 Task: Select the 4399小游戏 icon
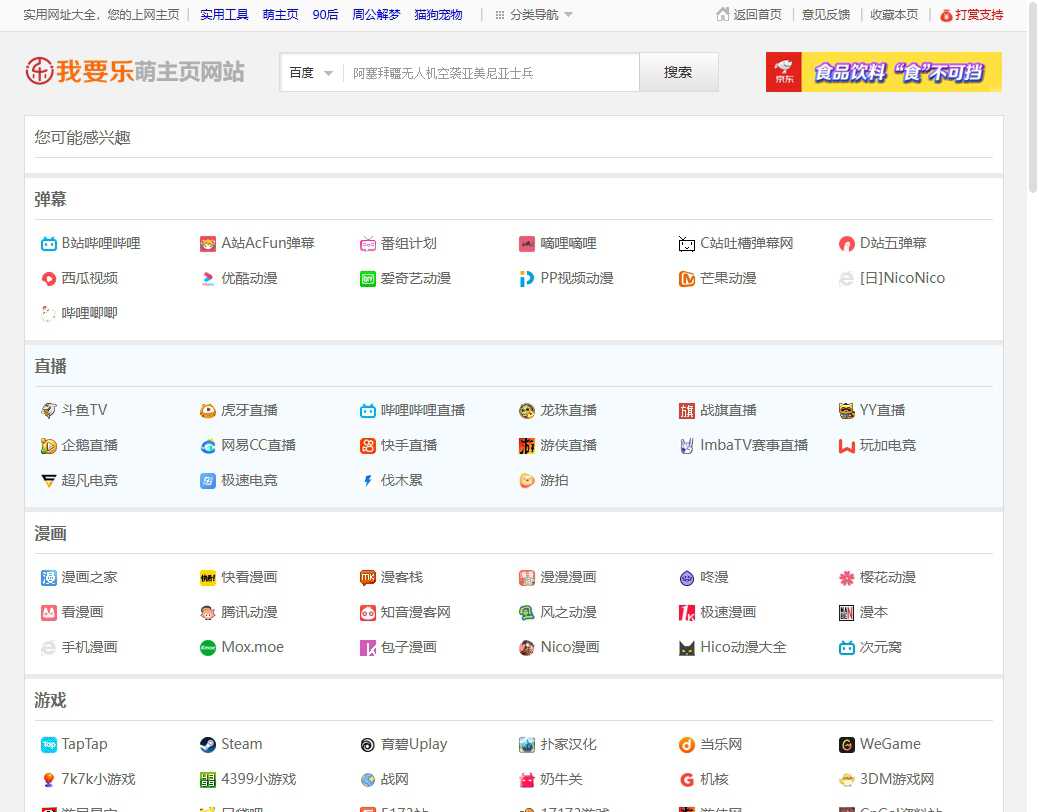pos(207,779)
